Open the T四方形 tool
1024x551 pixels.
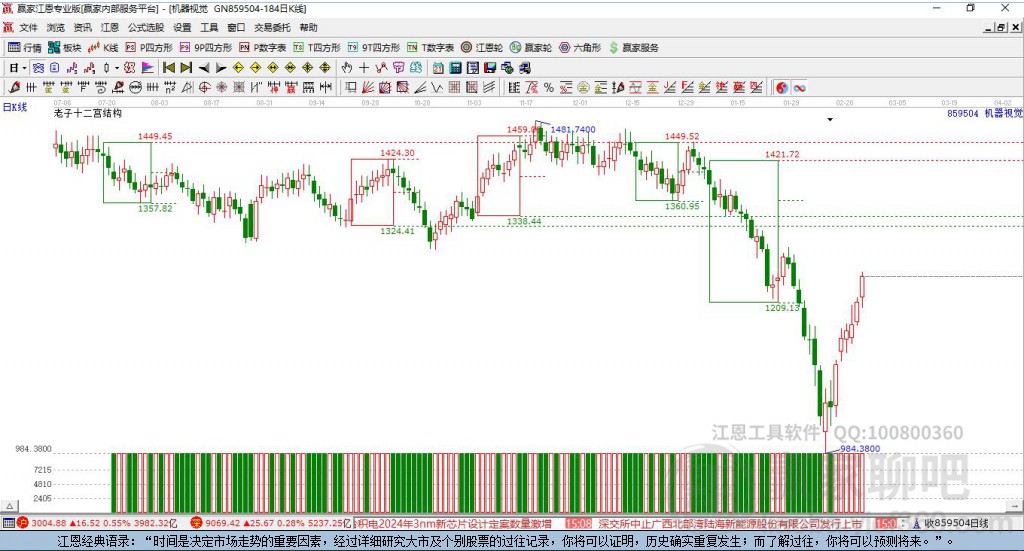click(x=317, y=48)
